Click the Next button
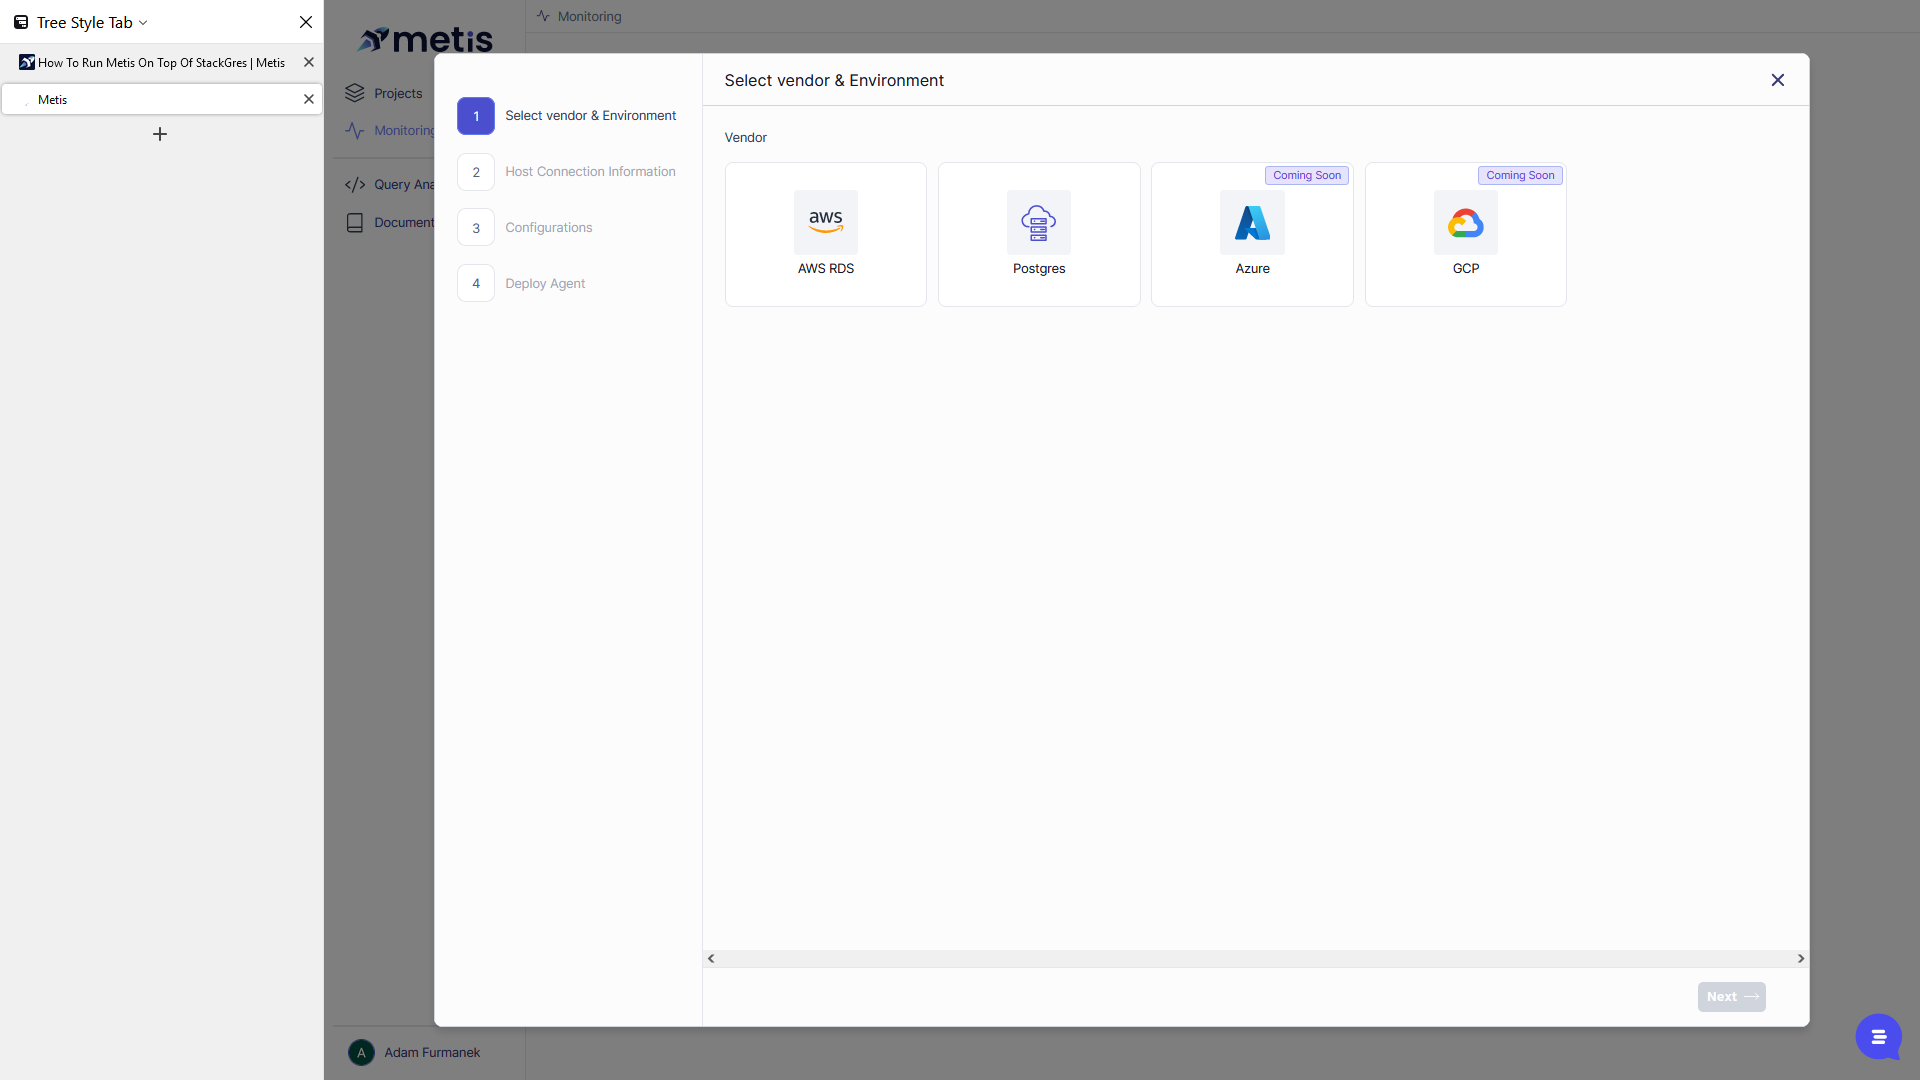The height and width of the screenshot is (1080, 1920). 1731,996
